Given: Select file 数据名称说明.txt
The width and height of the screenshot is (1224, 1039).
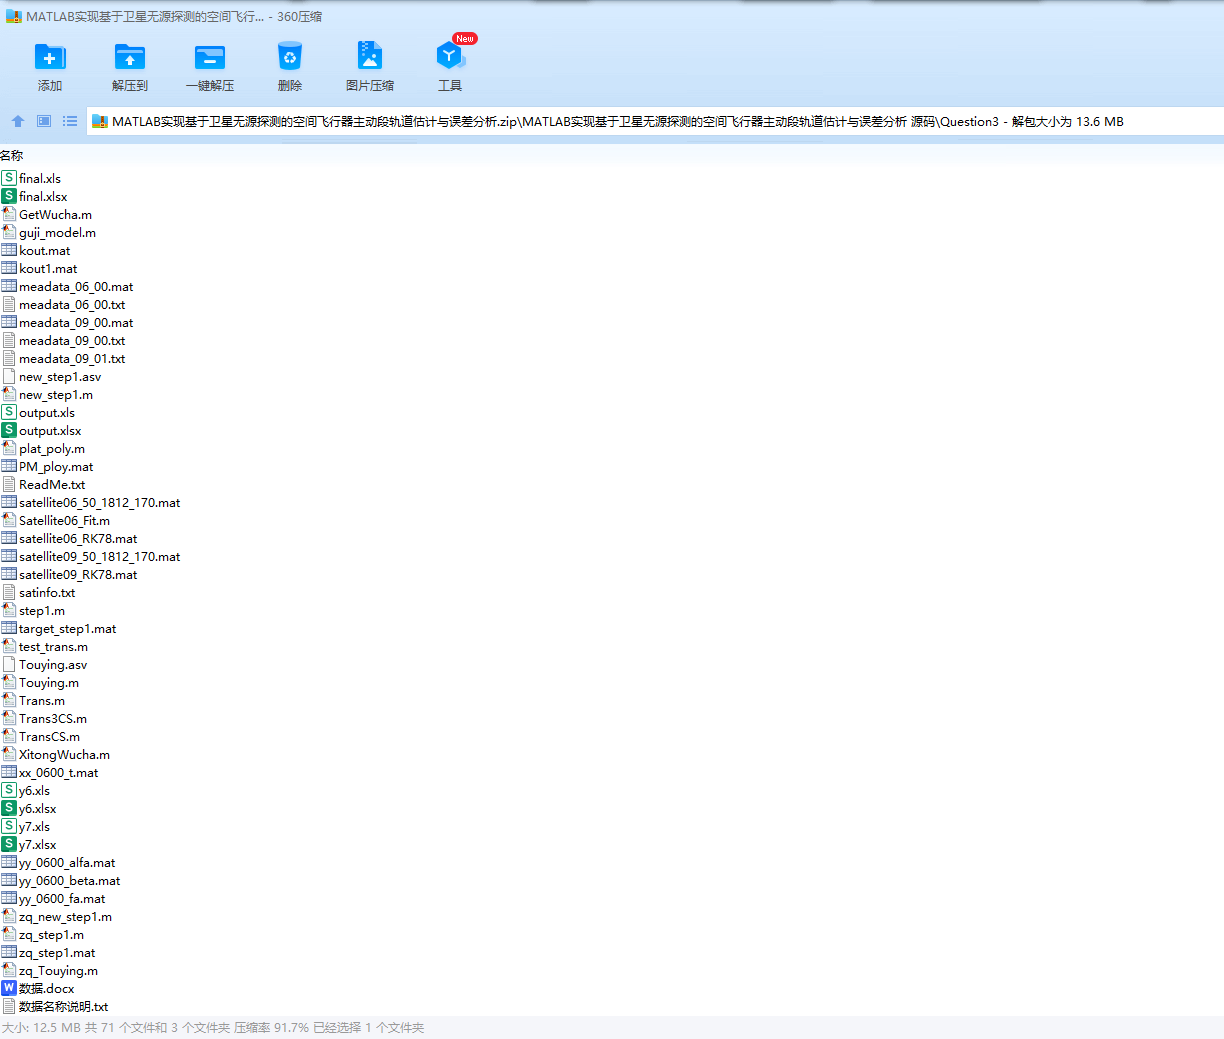Looking at the screenshot, I should coord(63,1007).
